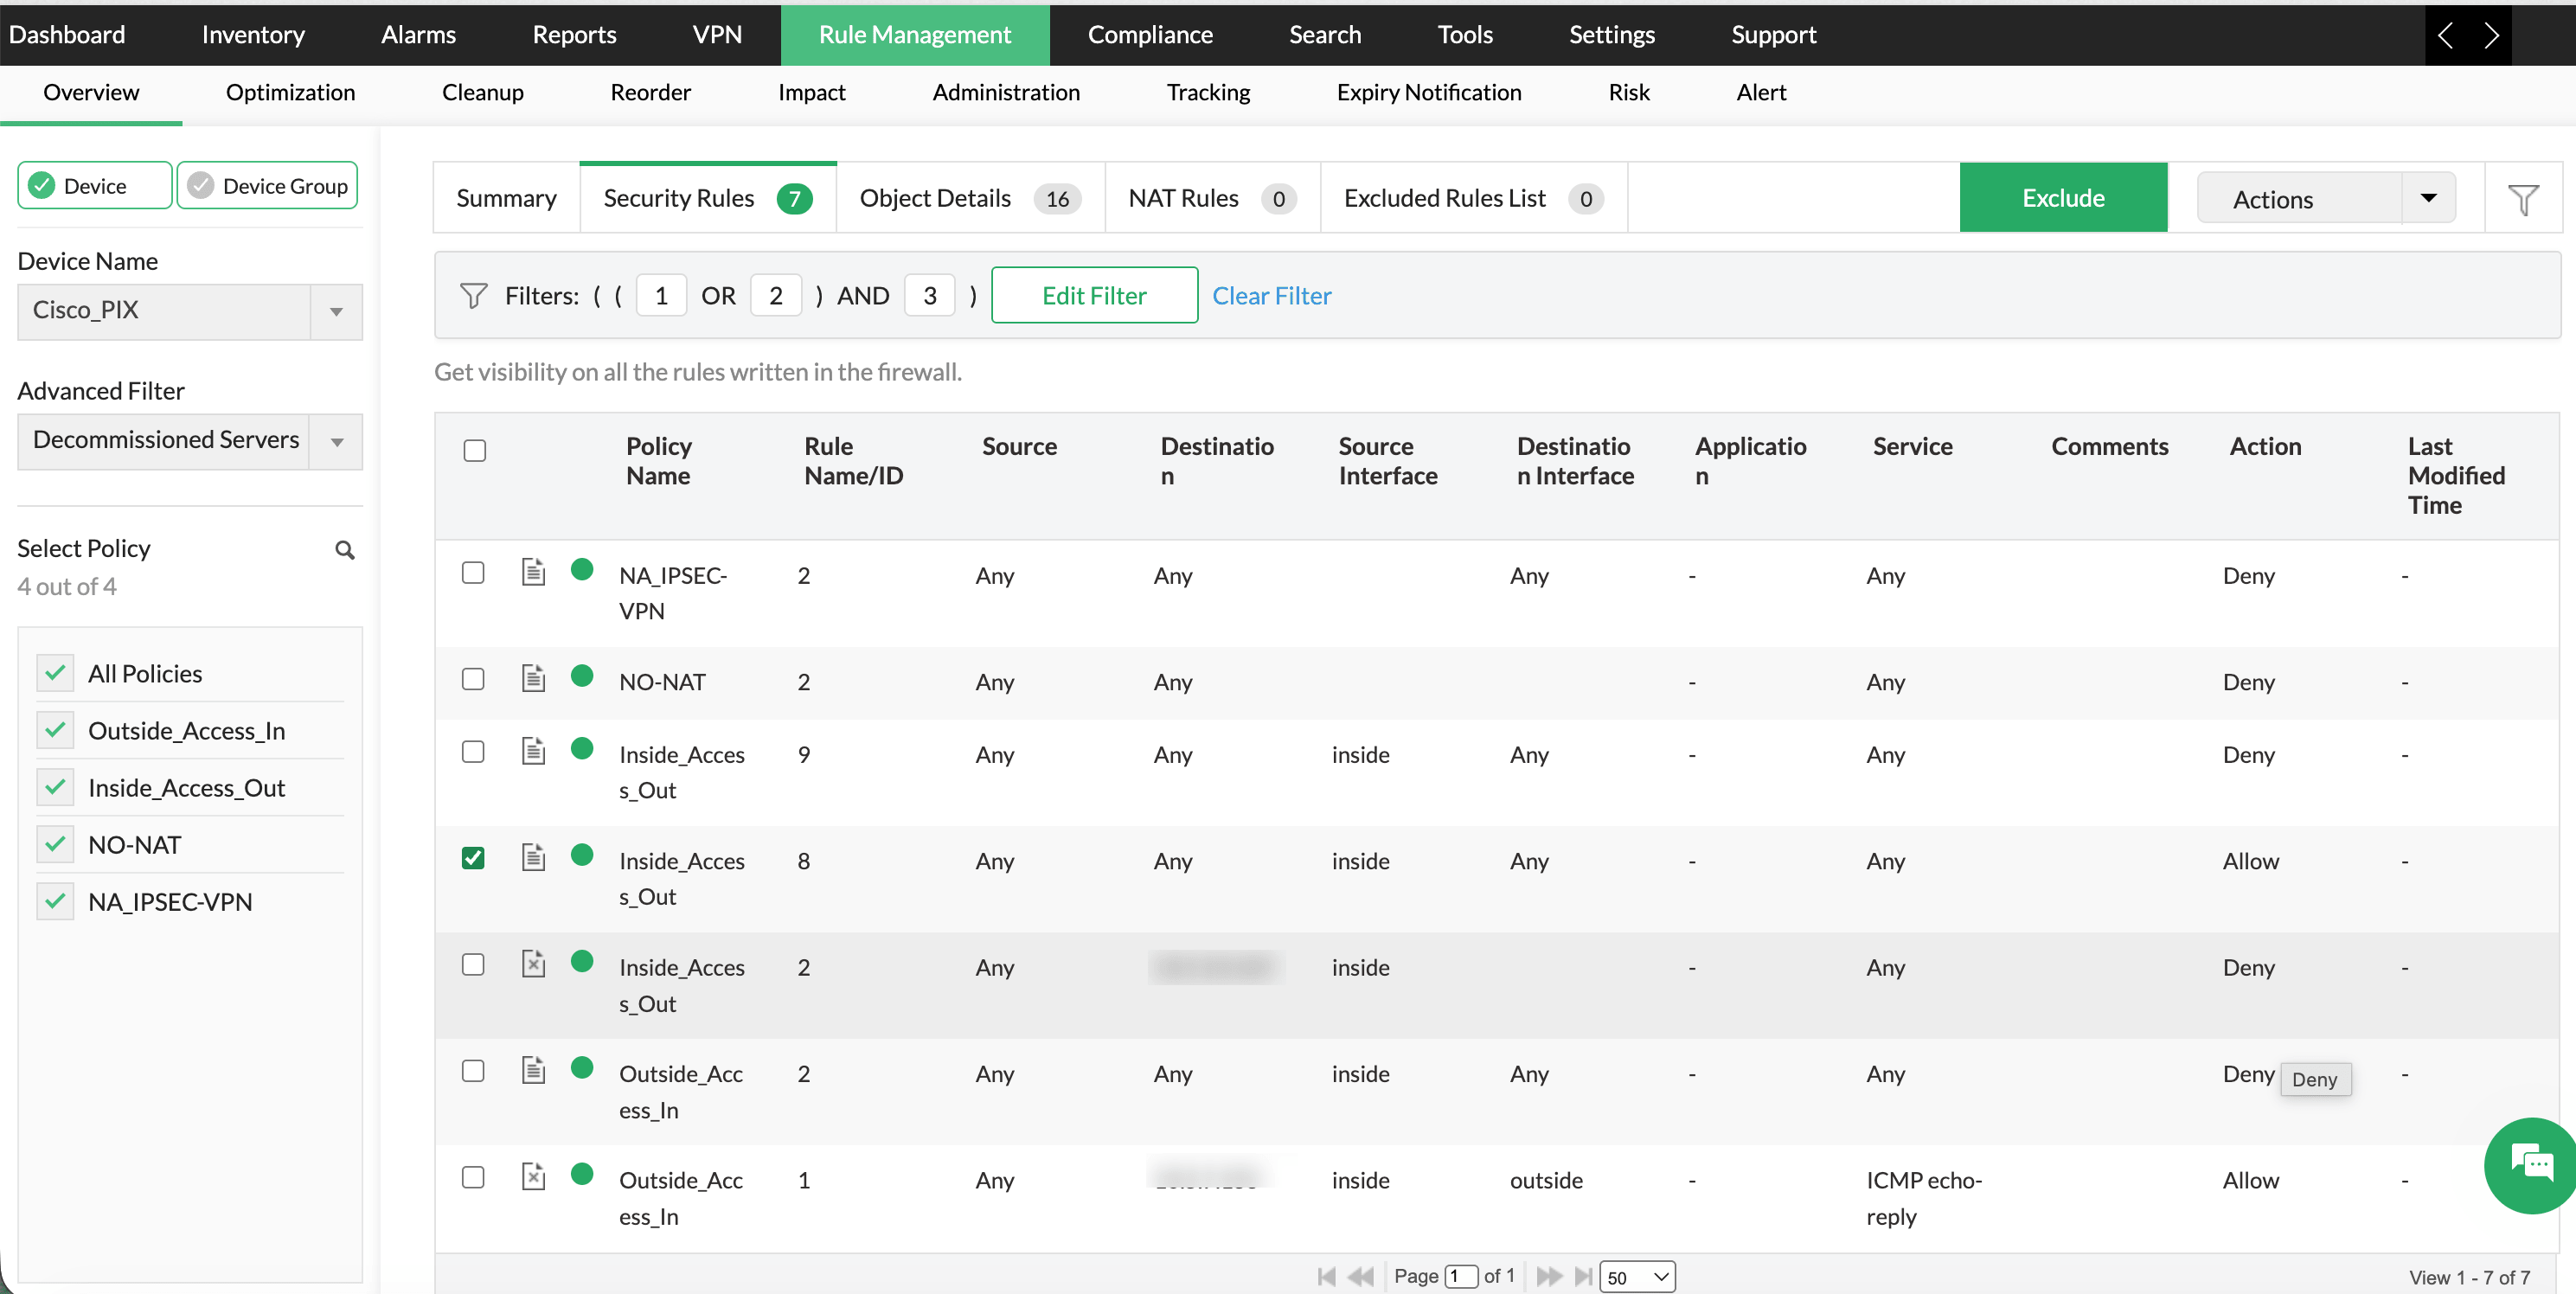Open crossed document icon for Inside_Access_Out rule 2

click(x=534, y=964)
